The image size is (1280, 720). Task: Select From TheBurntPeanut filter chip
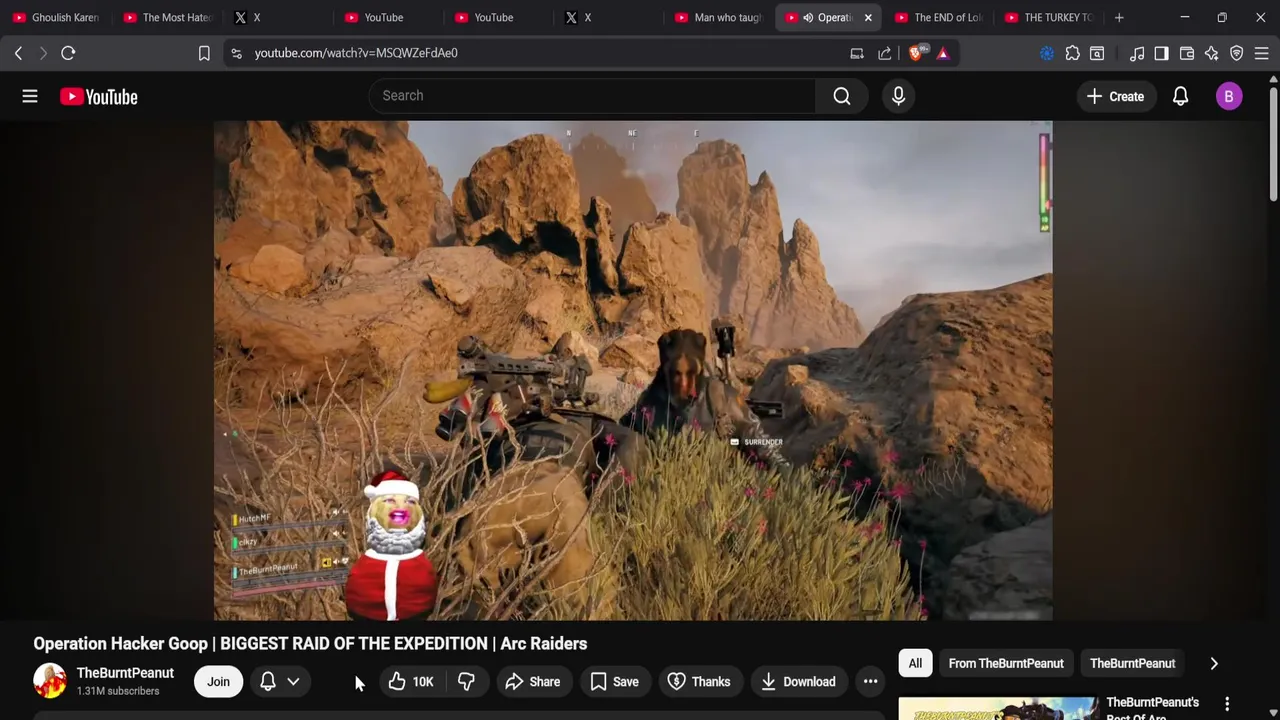(1006, 663)
